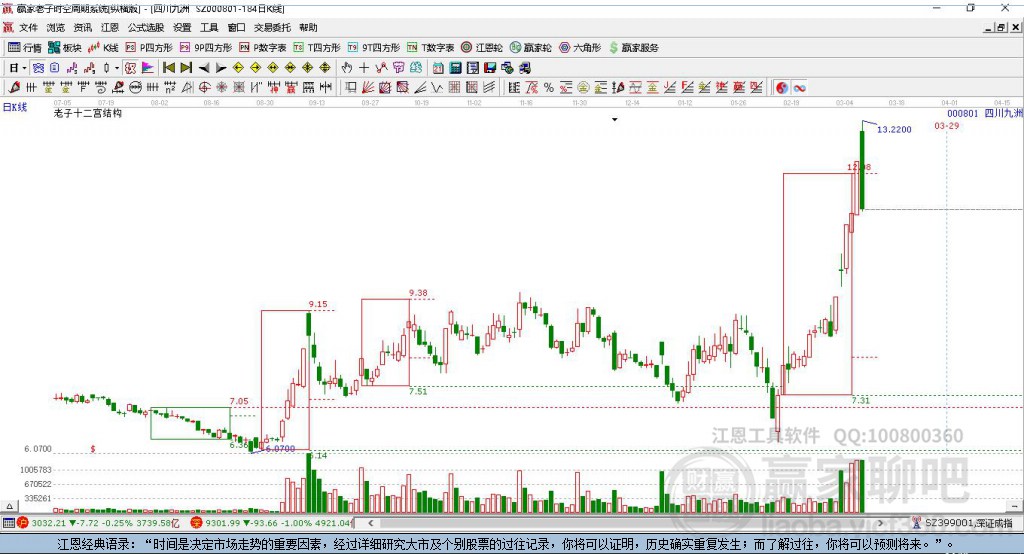Open the 设置 menu
Screen dimensions: 1024x554
tap(182, 27)
